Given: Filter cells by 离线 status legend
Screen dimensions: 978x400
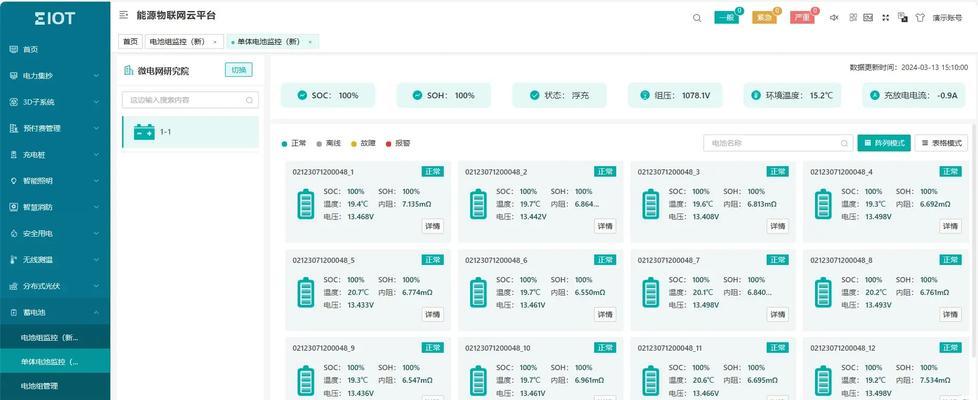Looking at the screenshot, I should point(328,143).
